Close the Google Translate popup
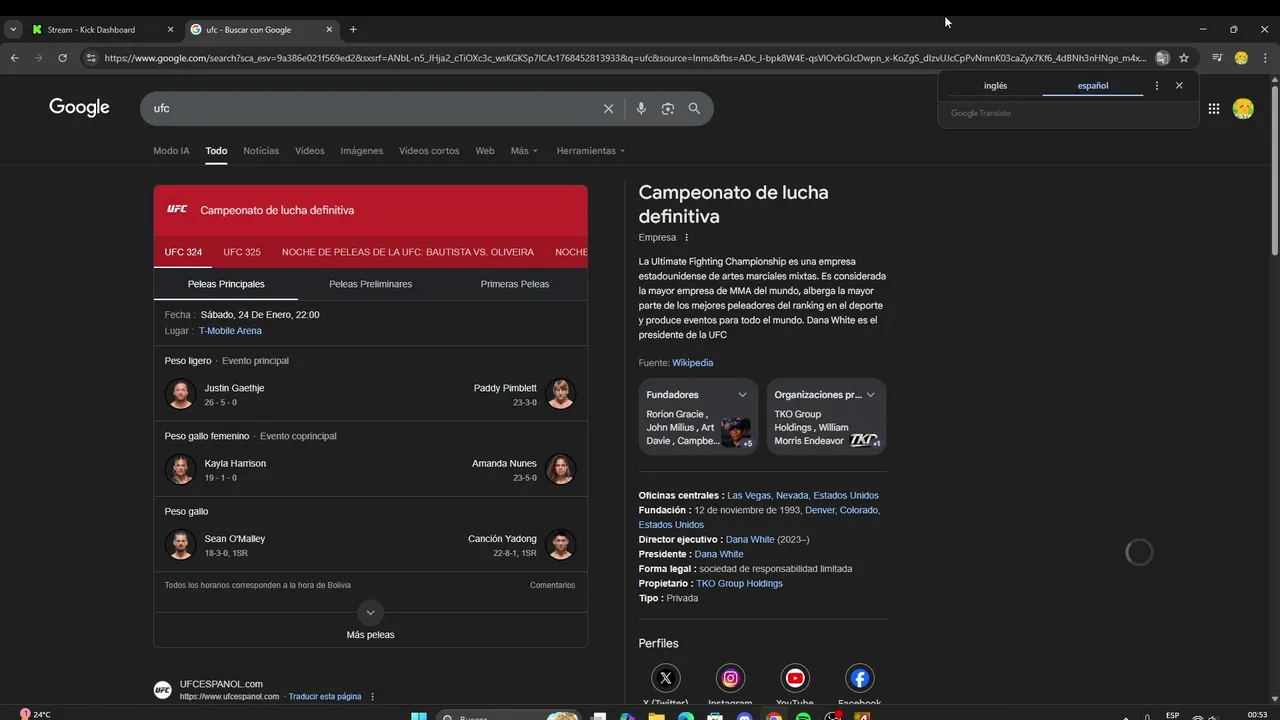This screenshot has width=1280, height=720. pyautogui.click(x=1179, y=86)
